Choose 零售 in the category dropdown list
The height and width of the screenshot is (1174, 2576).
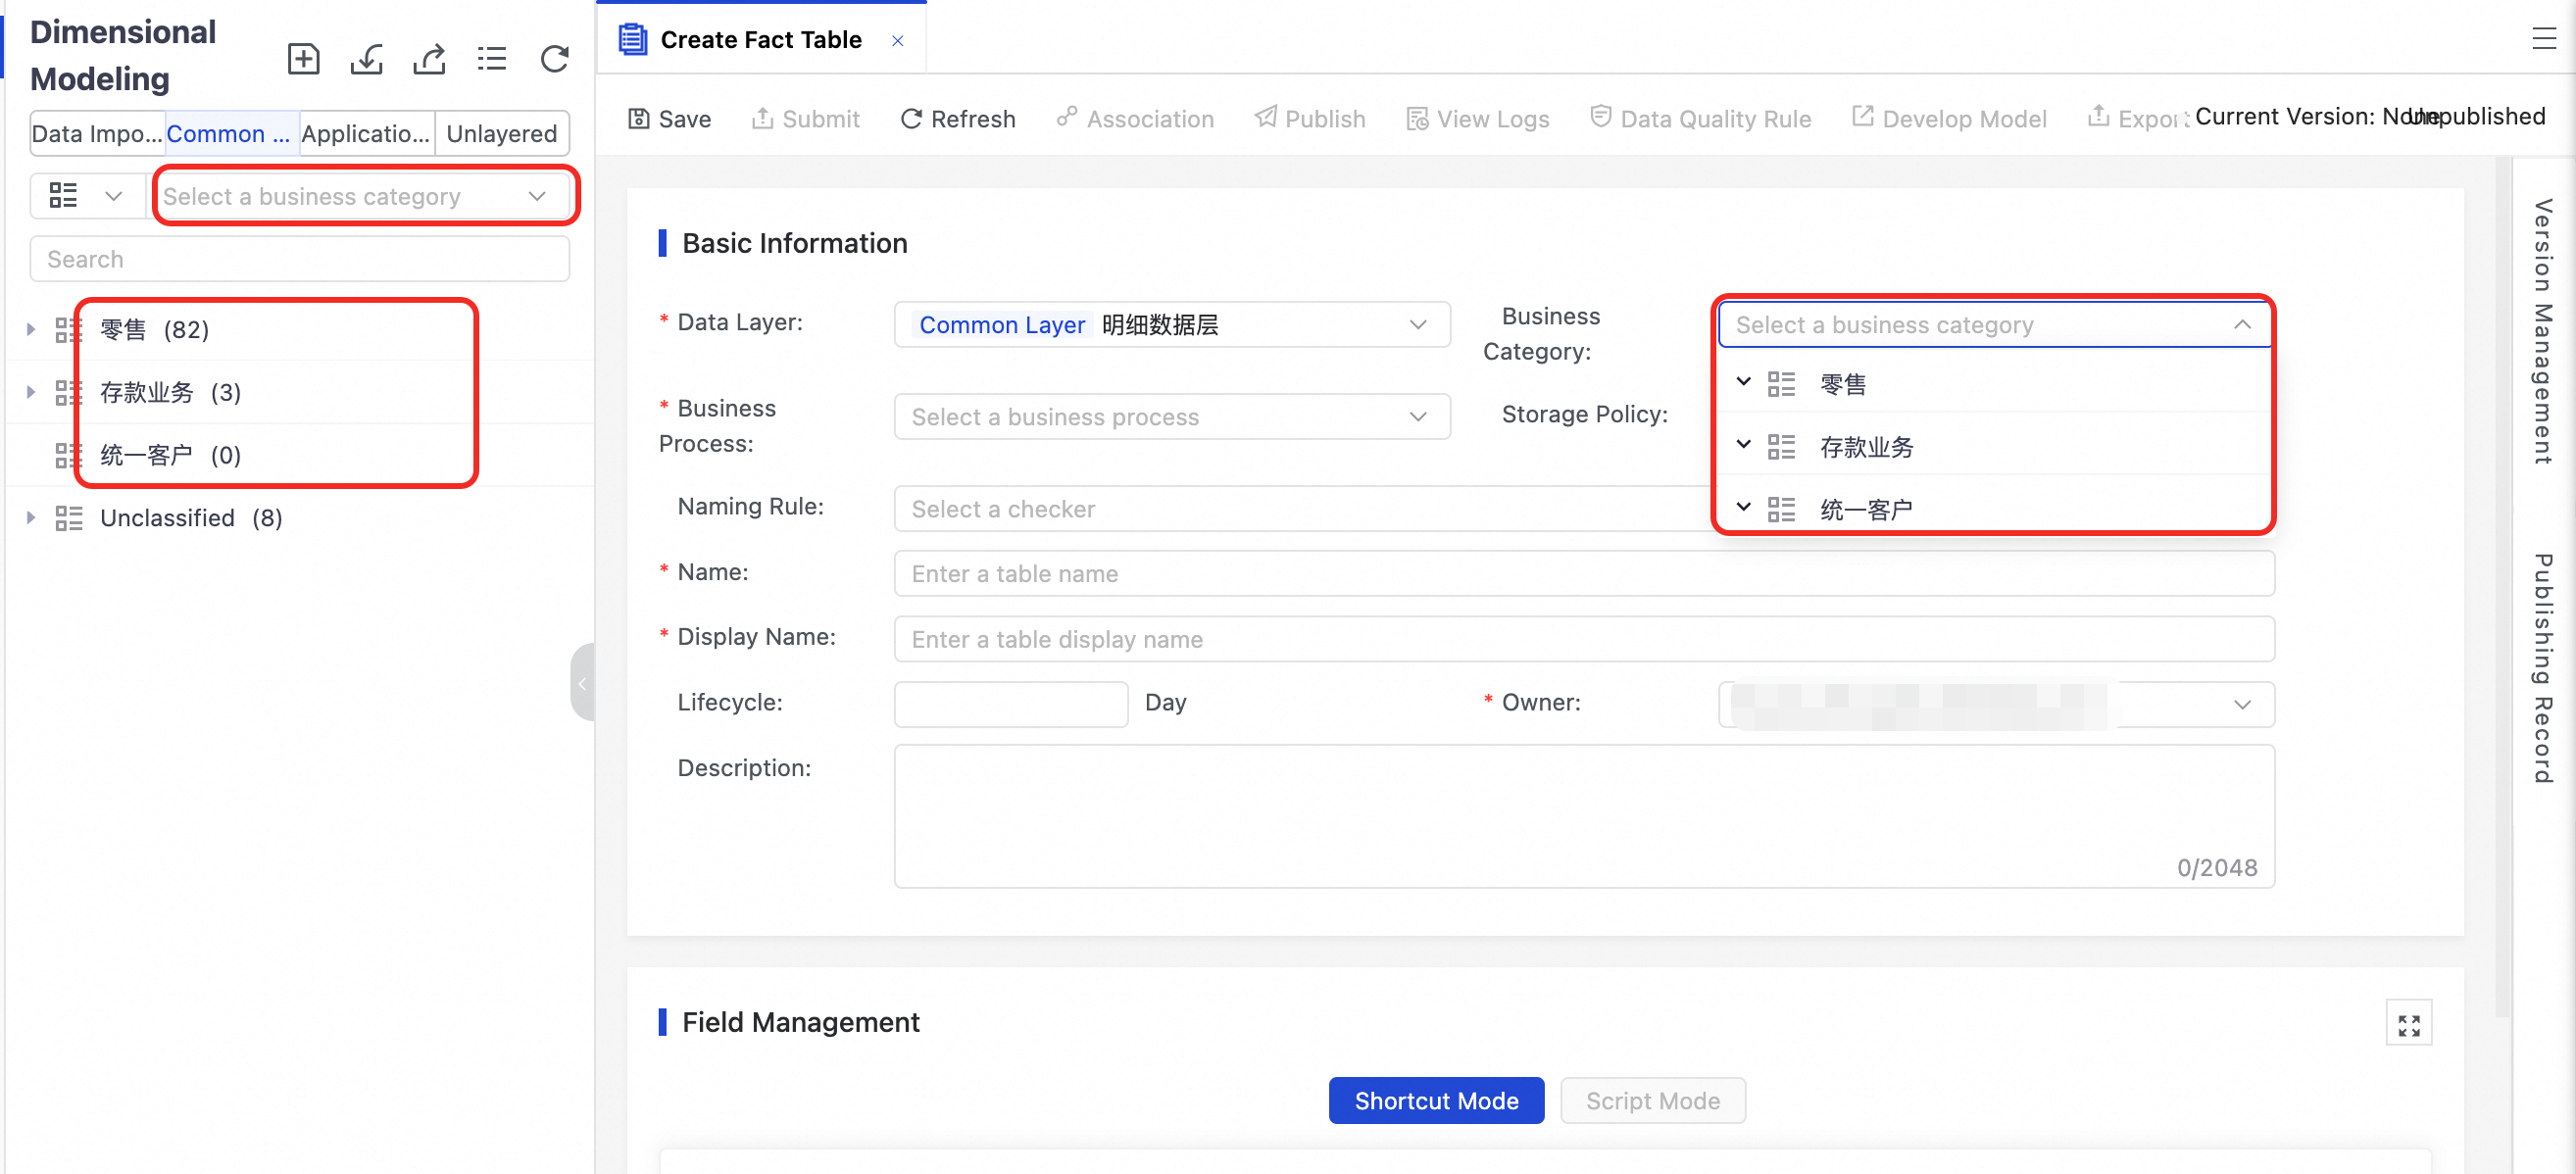coord(1842,384)
